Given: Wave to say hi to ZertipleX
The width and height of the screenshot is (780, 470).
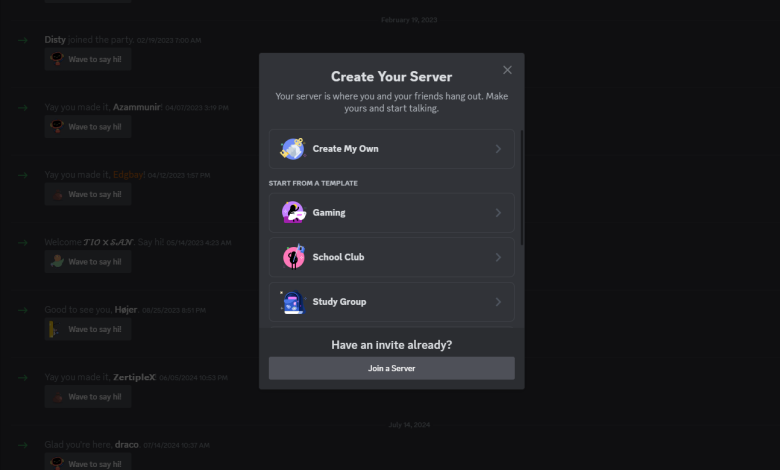Looking at the screenshot, I should tap(88, 397).
